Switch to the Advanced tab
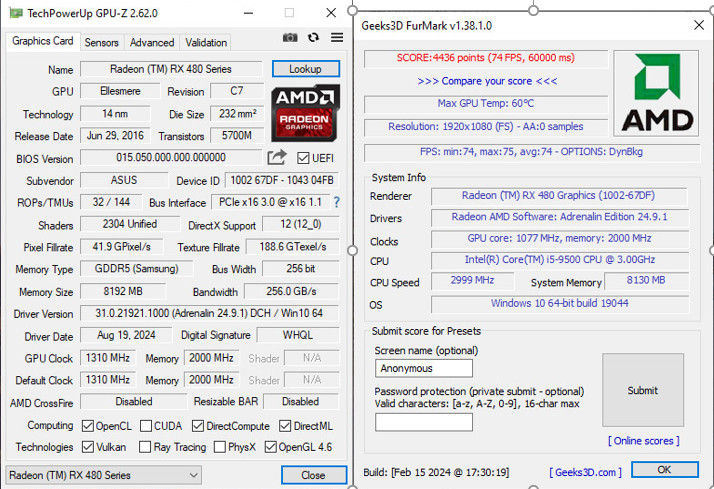The image size is (714, 489). click(x=152, y=42)
